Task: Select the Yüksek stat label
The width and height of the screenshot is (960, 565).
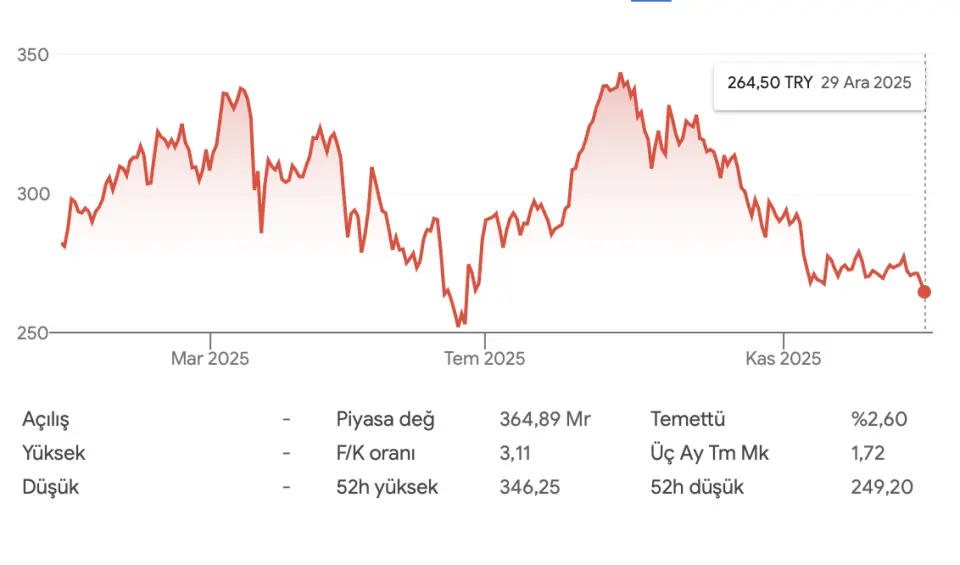Action: coord(53,453)
